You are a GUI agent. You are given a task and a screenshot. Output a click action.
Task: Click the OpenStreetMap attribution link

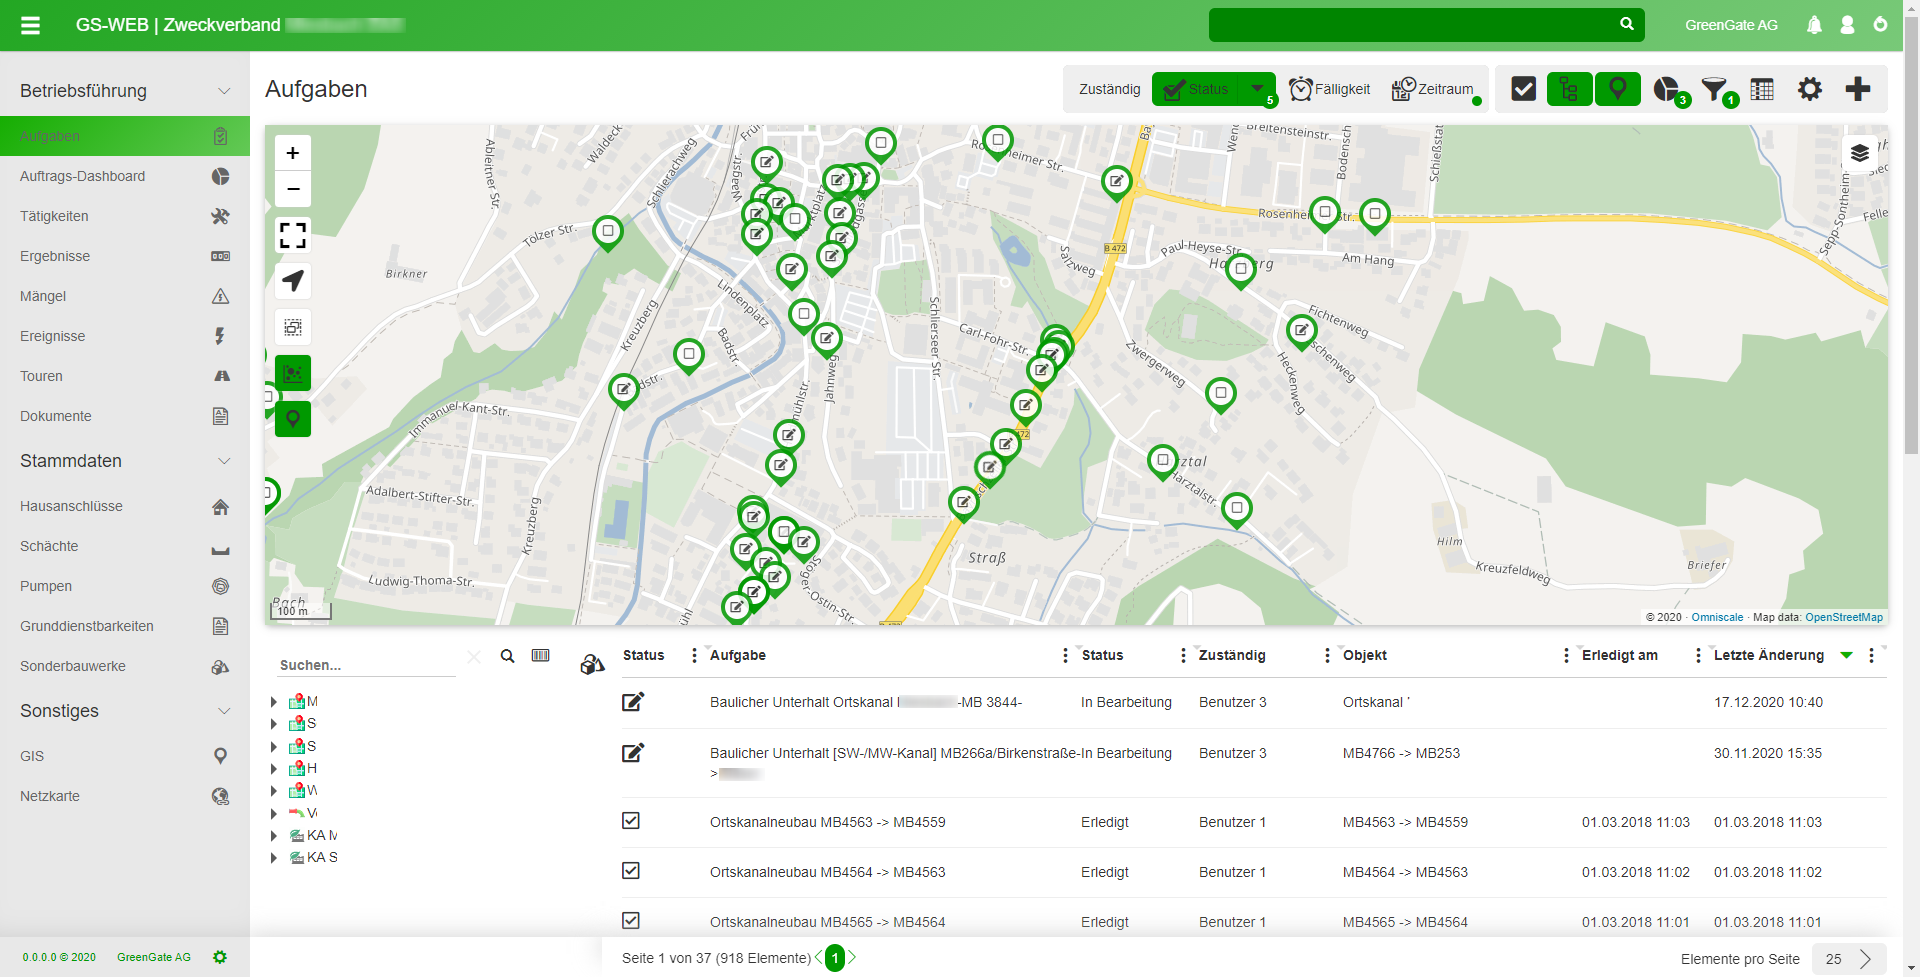(1843, 617)
